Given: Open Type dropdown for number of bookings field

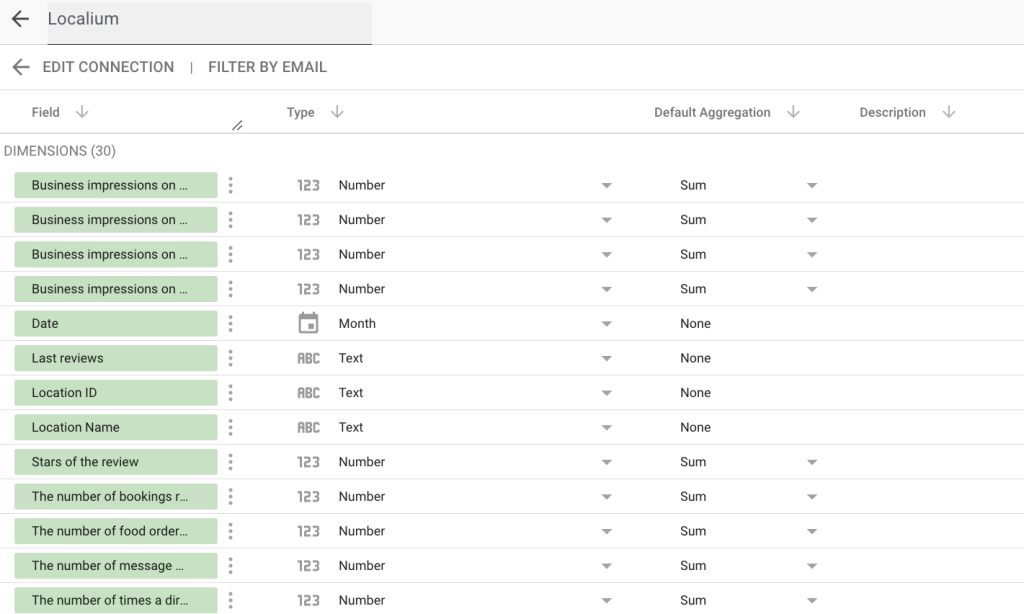Looking at the screenshot, I should tap(607, 497).
